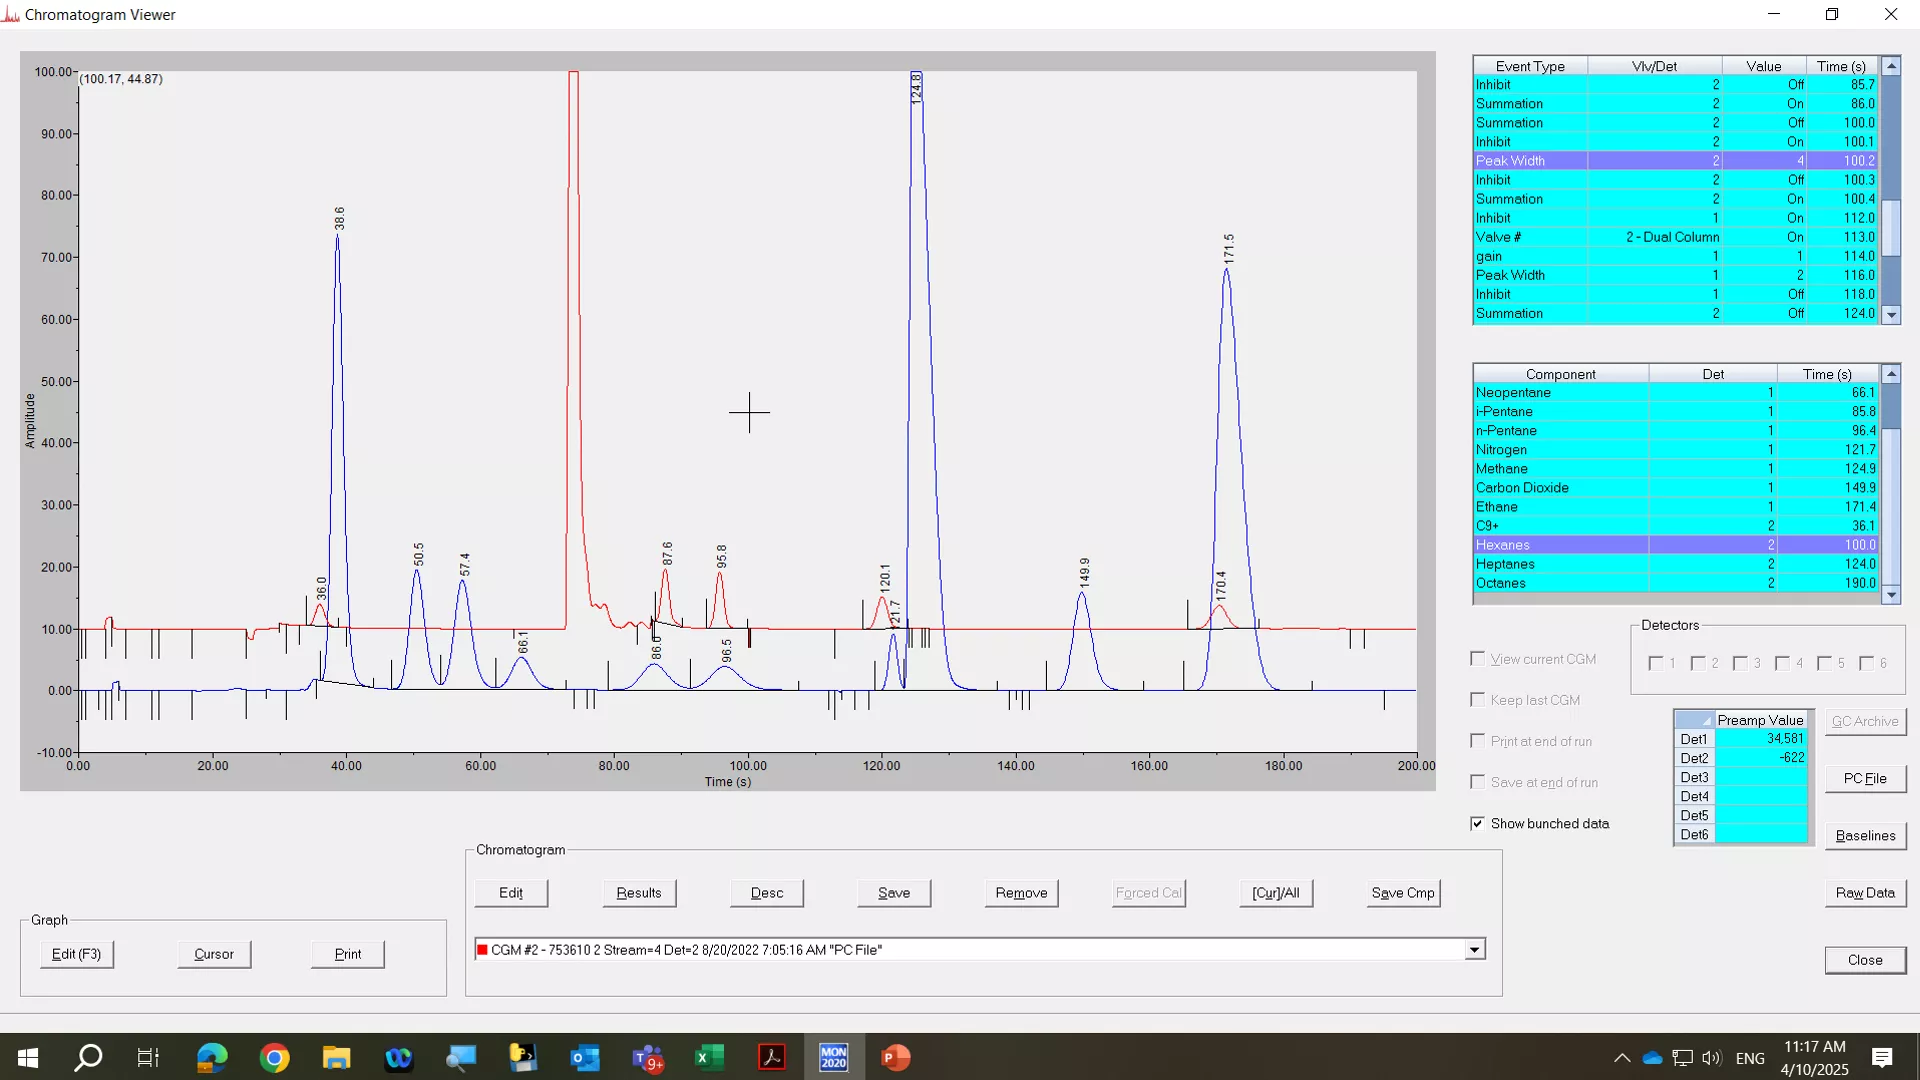The height and width of the screenshot is (1080, 1920).
Task: Click the Baselines button
Action: 1864,835
